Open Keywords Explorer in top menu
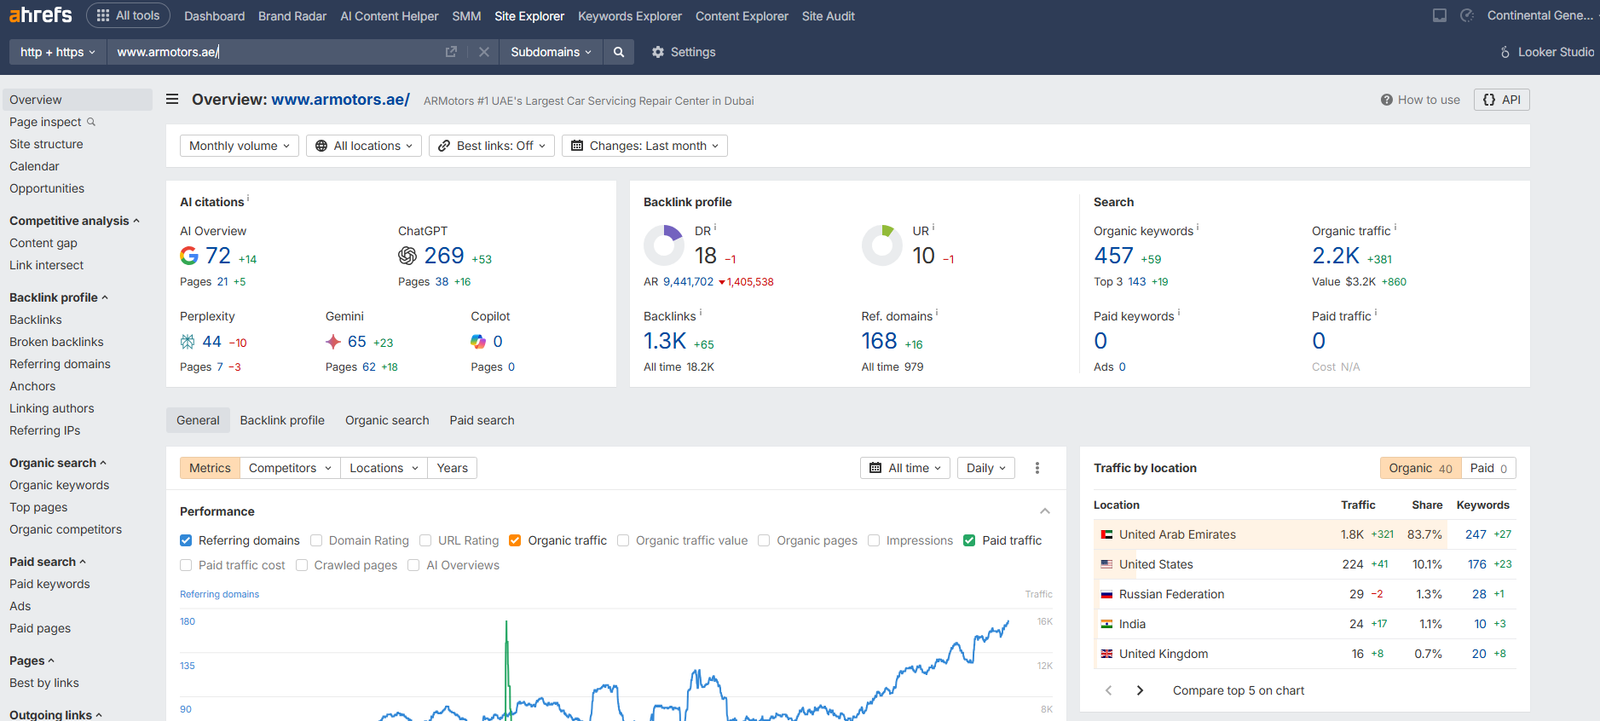 point(630,16)
